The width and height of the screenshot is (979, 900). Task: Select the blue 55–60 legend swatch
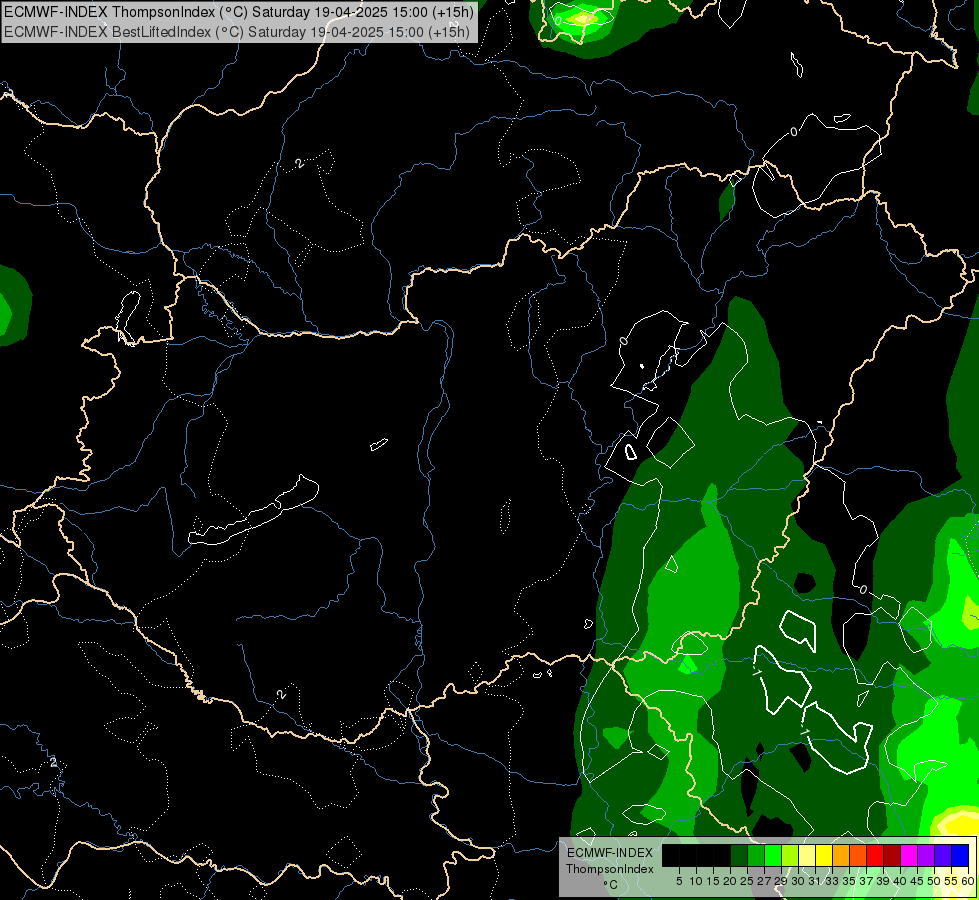click(960, 855)
